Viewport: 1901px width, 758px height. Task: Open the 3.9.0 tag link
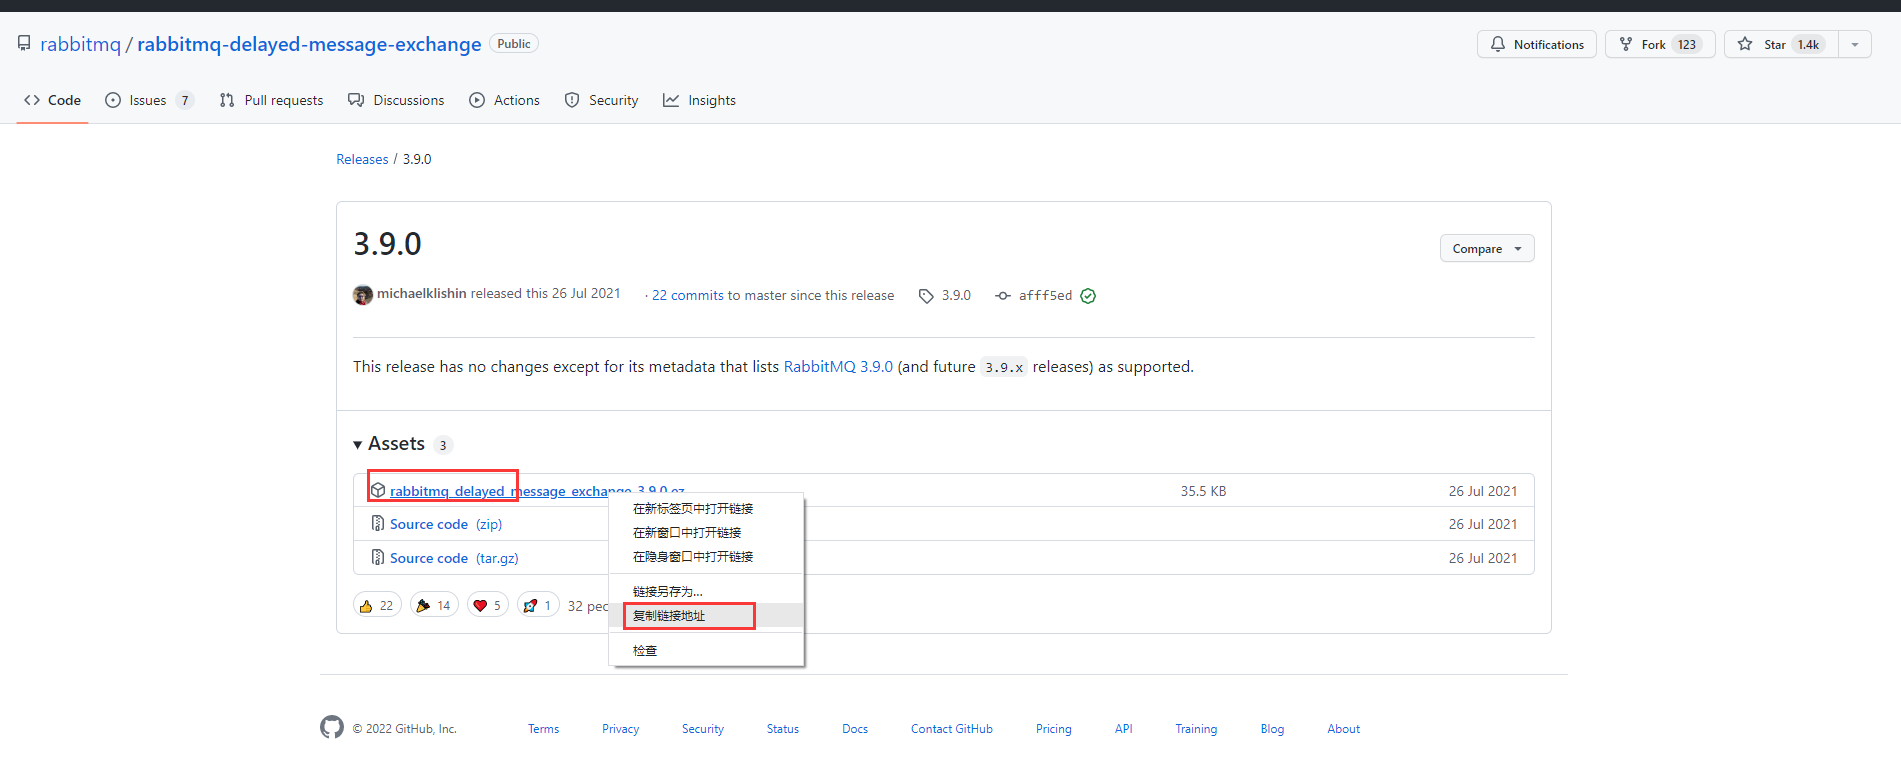pyautogui.click(x=956, y=295)
